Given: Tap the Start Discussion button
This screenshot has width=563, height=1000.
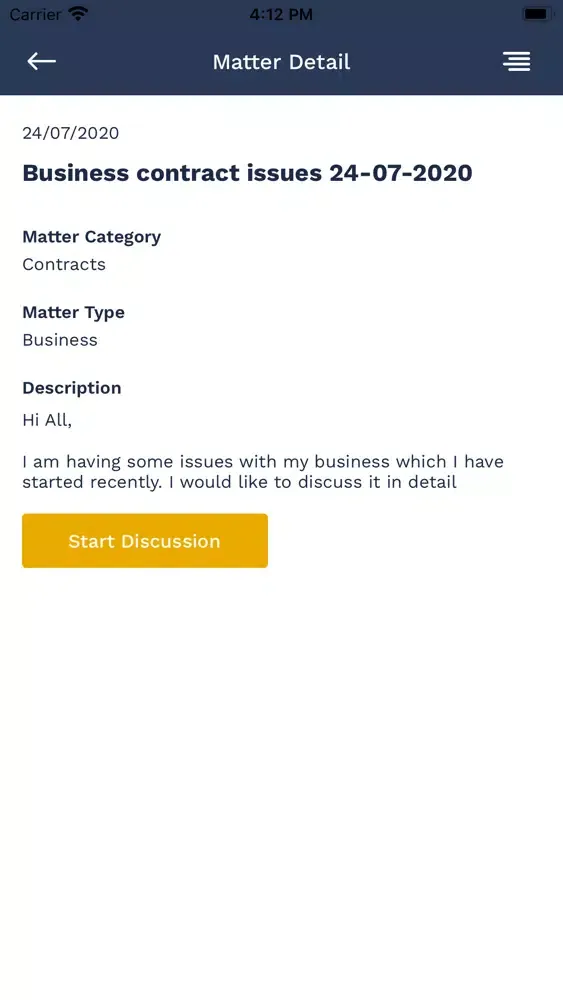Looking at the screenshot, I should 145,541.
